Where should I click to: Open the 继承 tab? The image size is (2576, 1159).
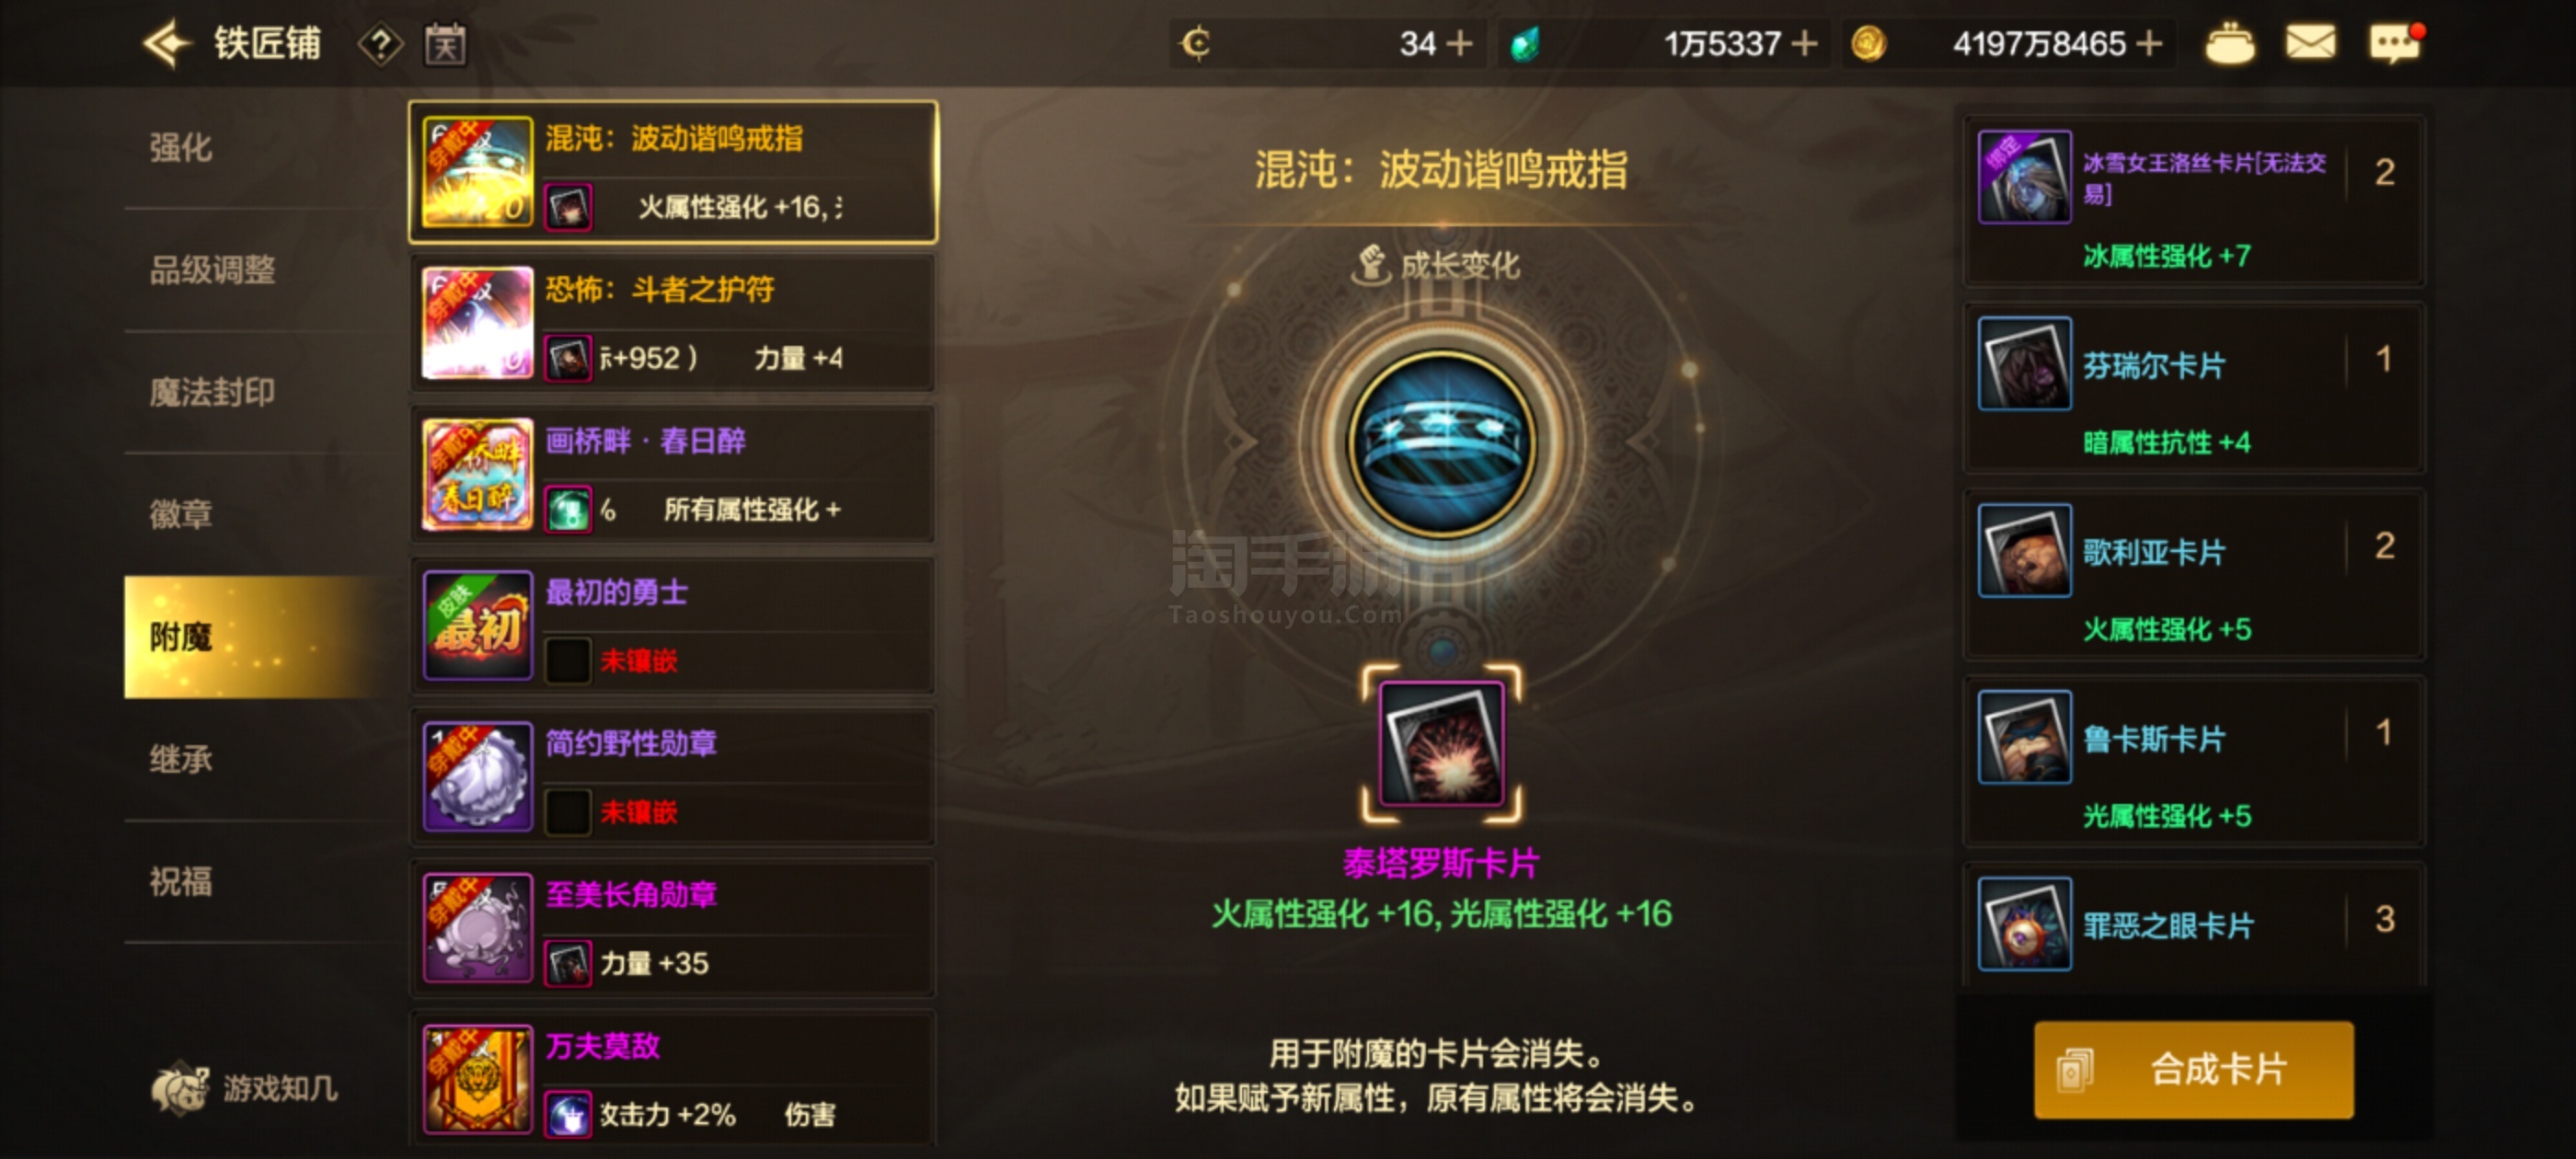pyautogui.click(x=181, y=760)
